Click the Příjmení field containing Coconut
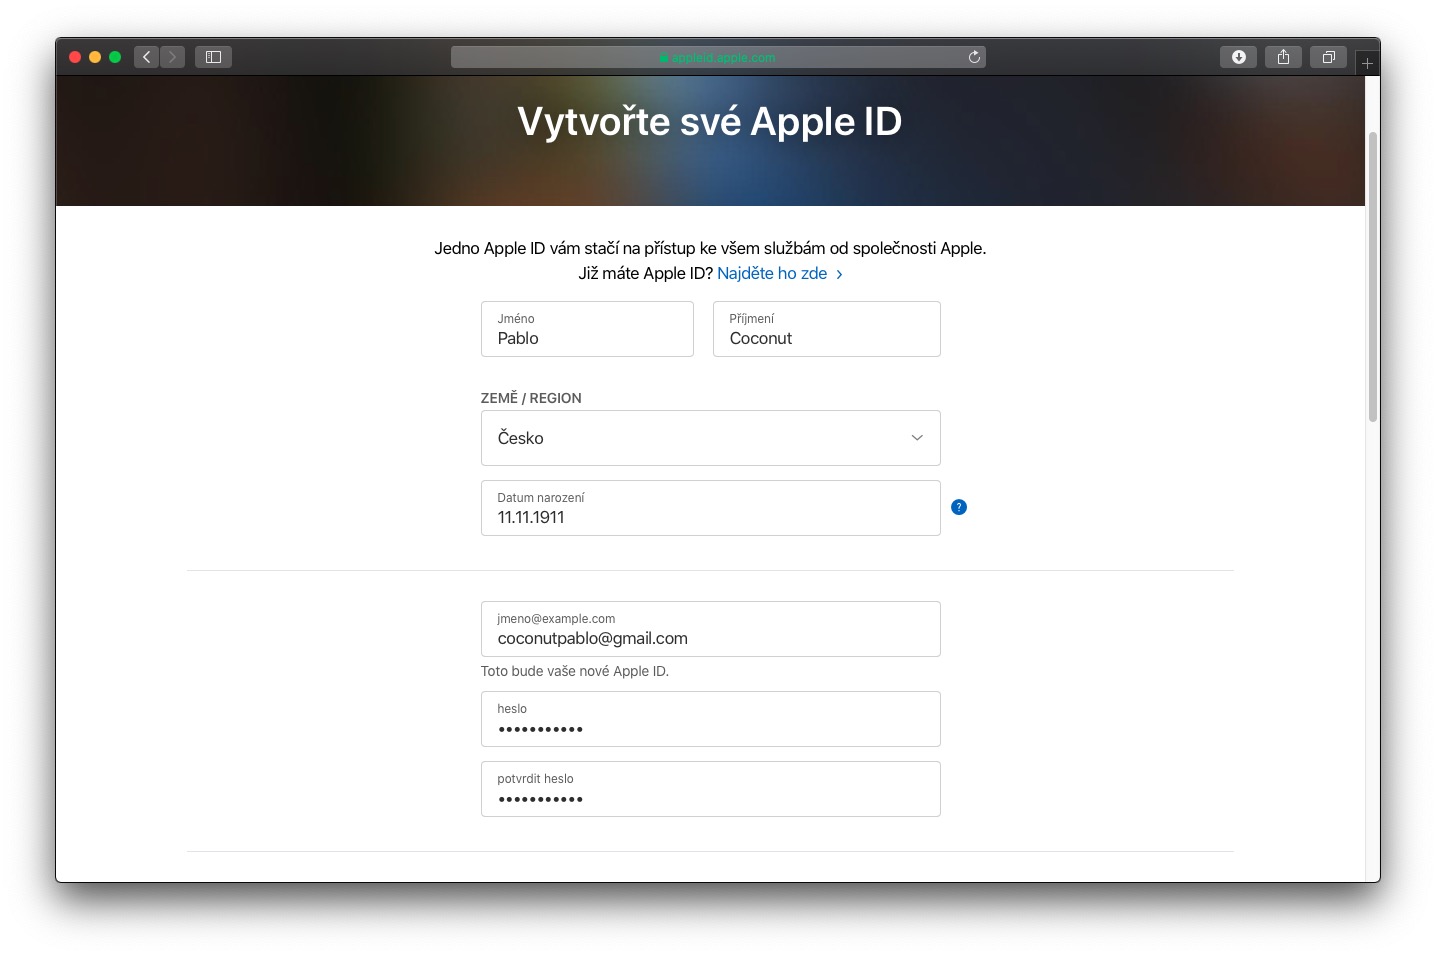This screenshot has height=956, width=1436. pyautogui.click(x=827, y=329)
